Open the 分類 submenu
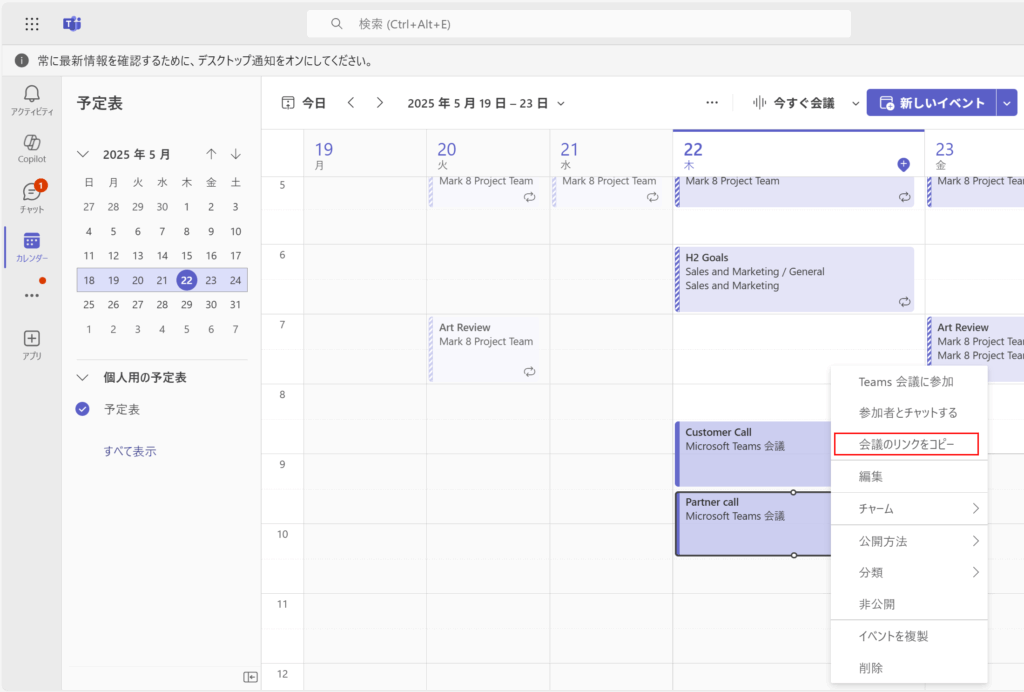Image resolution: width=1024 pixels, height=692 pixels. (x=909, y=573)
